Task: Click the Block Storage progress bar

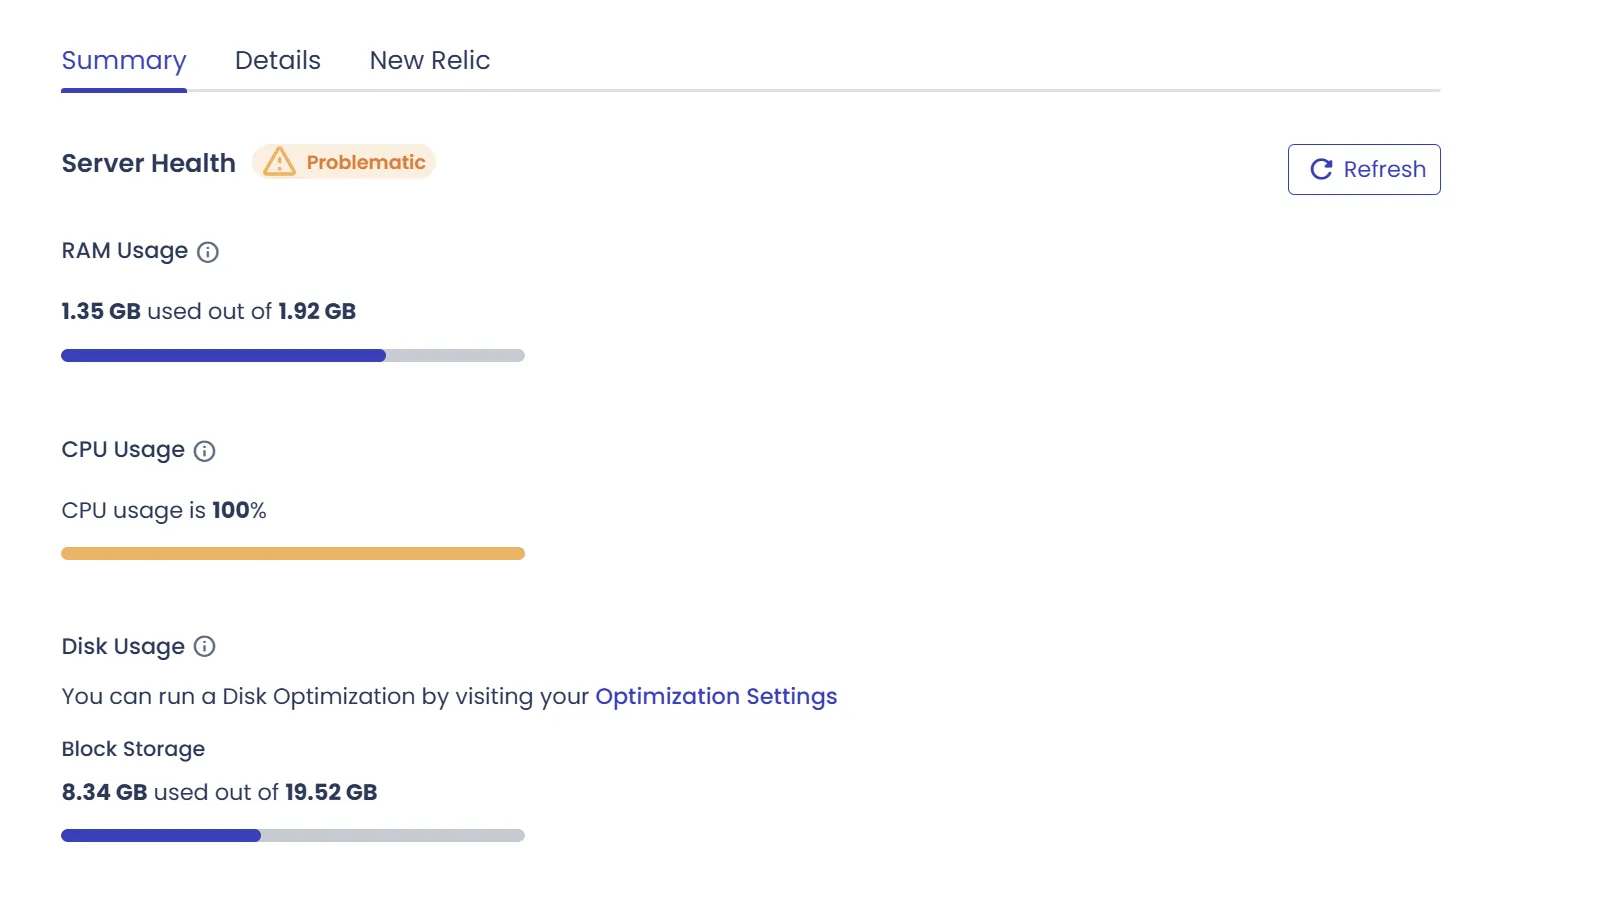Action: tap(293, 836)
